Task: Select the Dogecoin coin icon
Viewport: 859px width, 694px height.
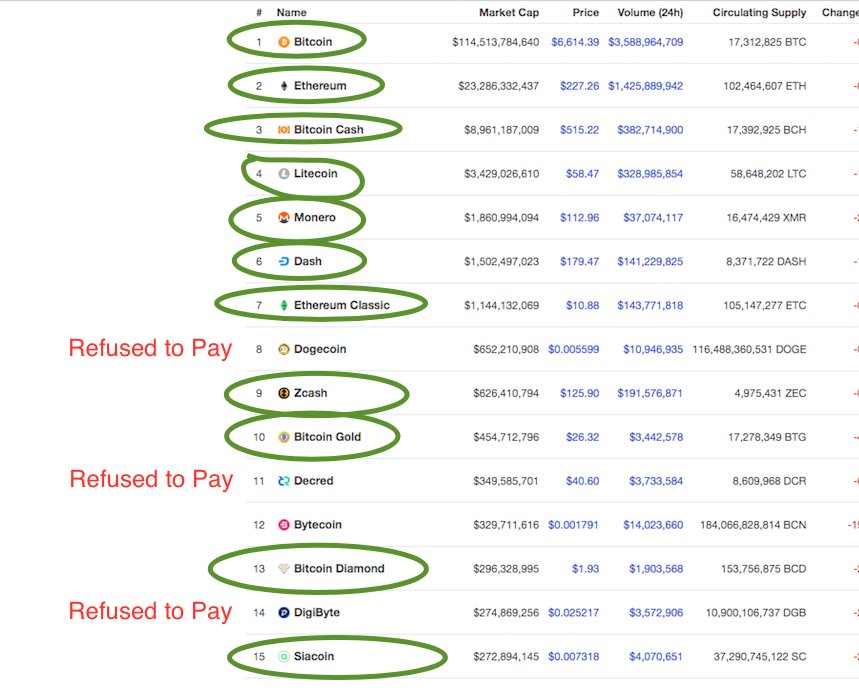Action: coord(284,349)
